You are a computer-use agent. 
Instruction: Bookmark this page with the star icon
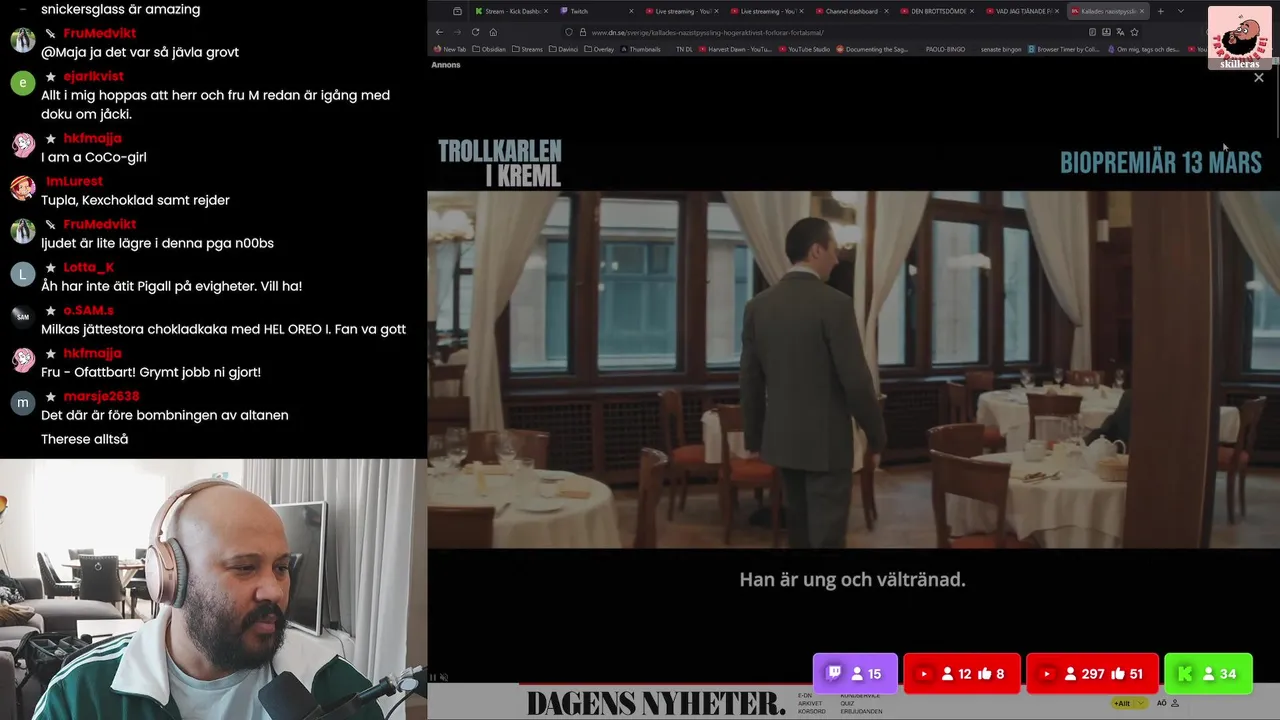click(1134, 32)
